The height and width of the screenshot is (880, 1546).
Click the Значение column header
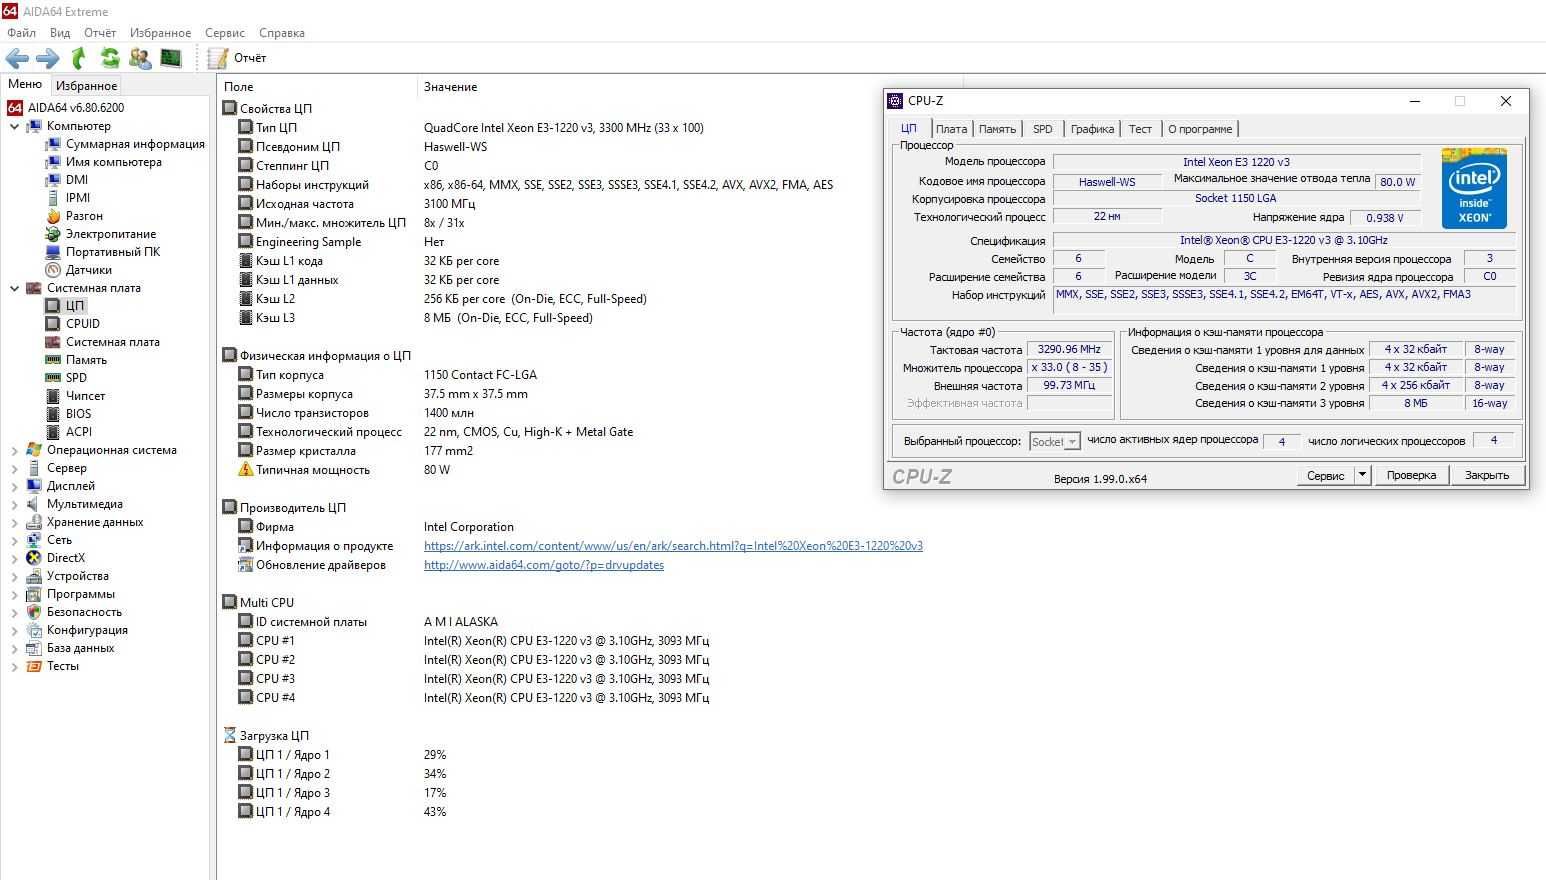(x=450, y=87)
